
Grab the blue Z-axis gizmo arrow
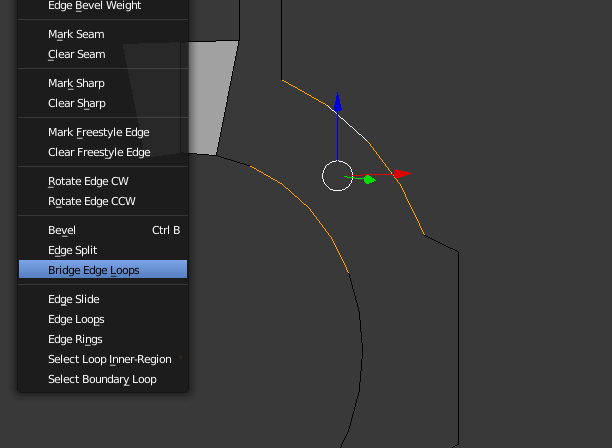coord(338,102)
